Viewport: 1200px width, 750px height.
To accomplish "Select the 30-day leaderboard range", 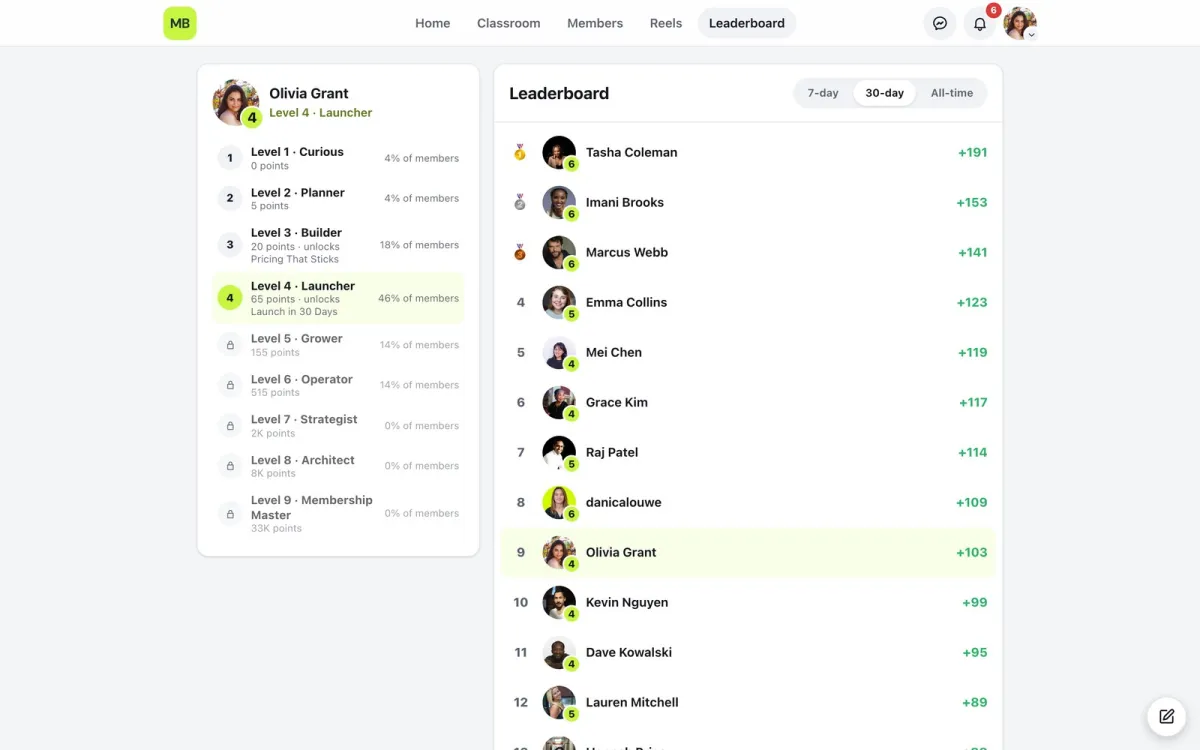I will click(885, 93).
